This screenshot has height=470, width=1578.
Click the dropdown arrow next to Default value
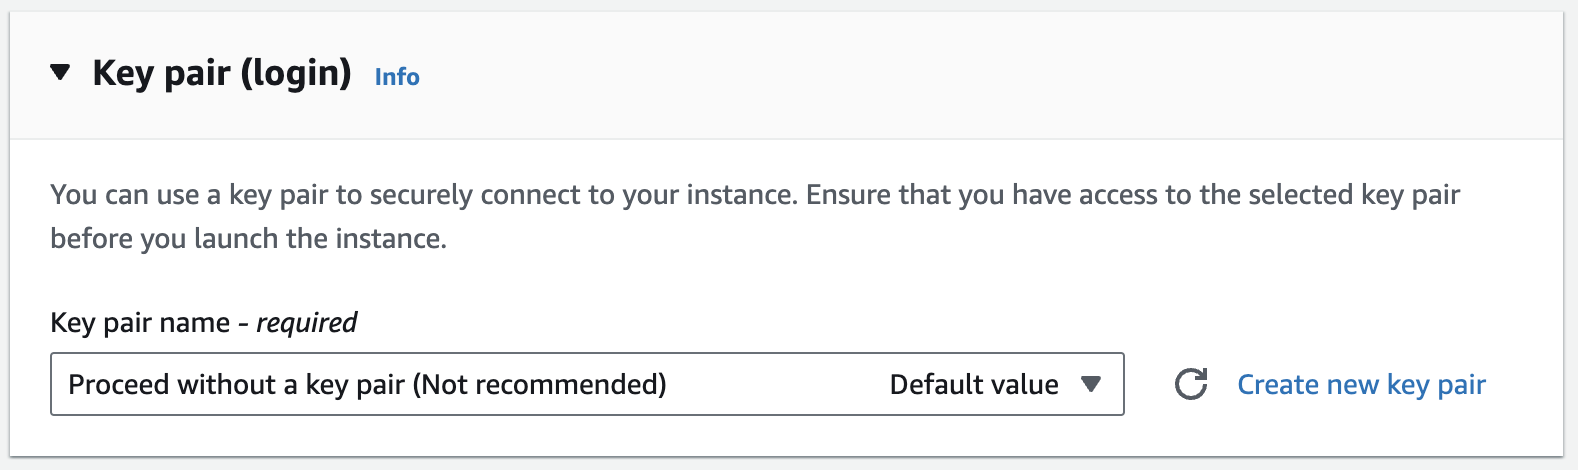point(1091,384)
